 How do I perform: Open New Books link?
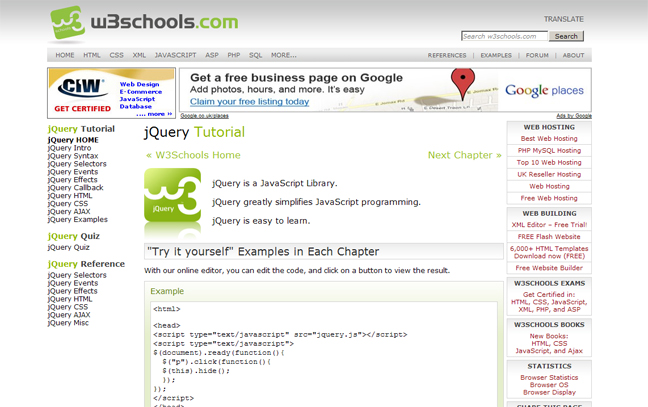(x=549, y=343)
